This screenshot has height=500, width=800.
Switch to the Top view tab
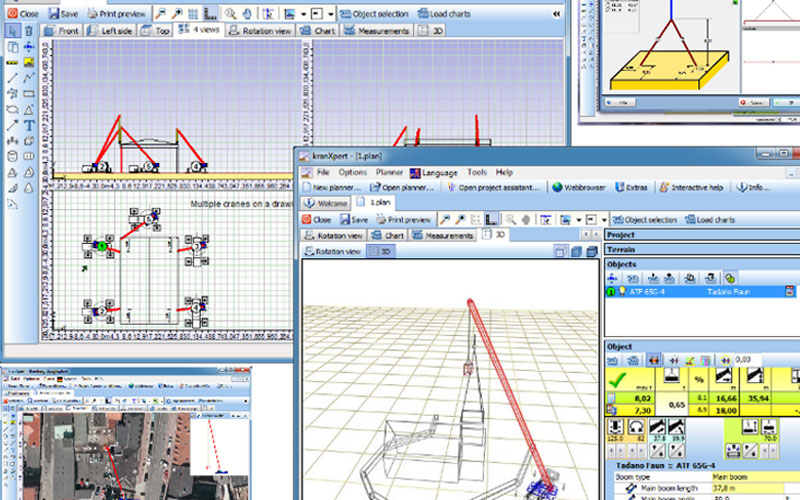click(155, 31)
